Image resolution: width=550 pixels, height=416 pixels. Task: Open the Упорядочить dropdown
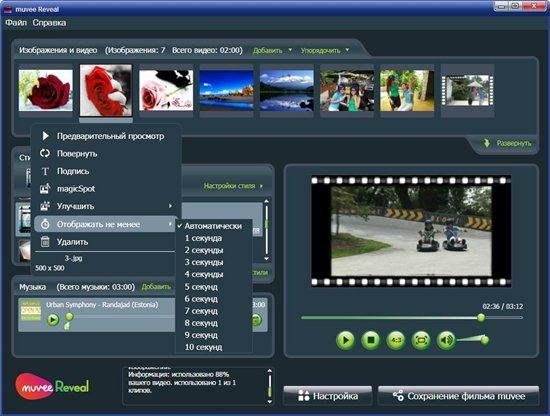point(325,51)
